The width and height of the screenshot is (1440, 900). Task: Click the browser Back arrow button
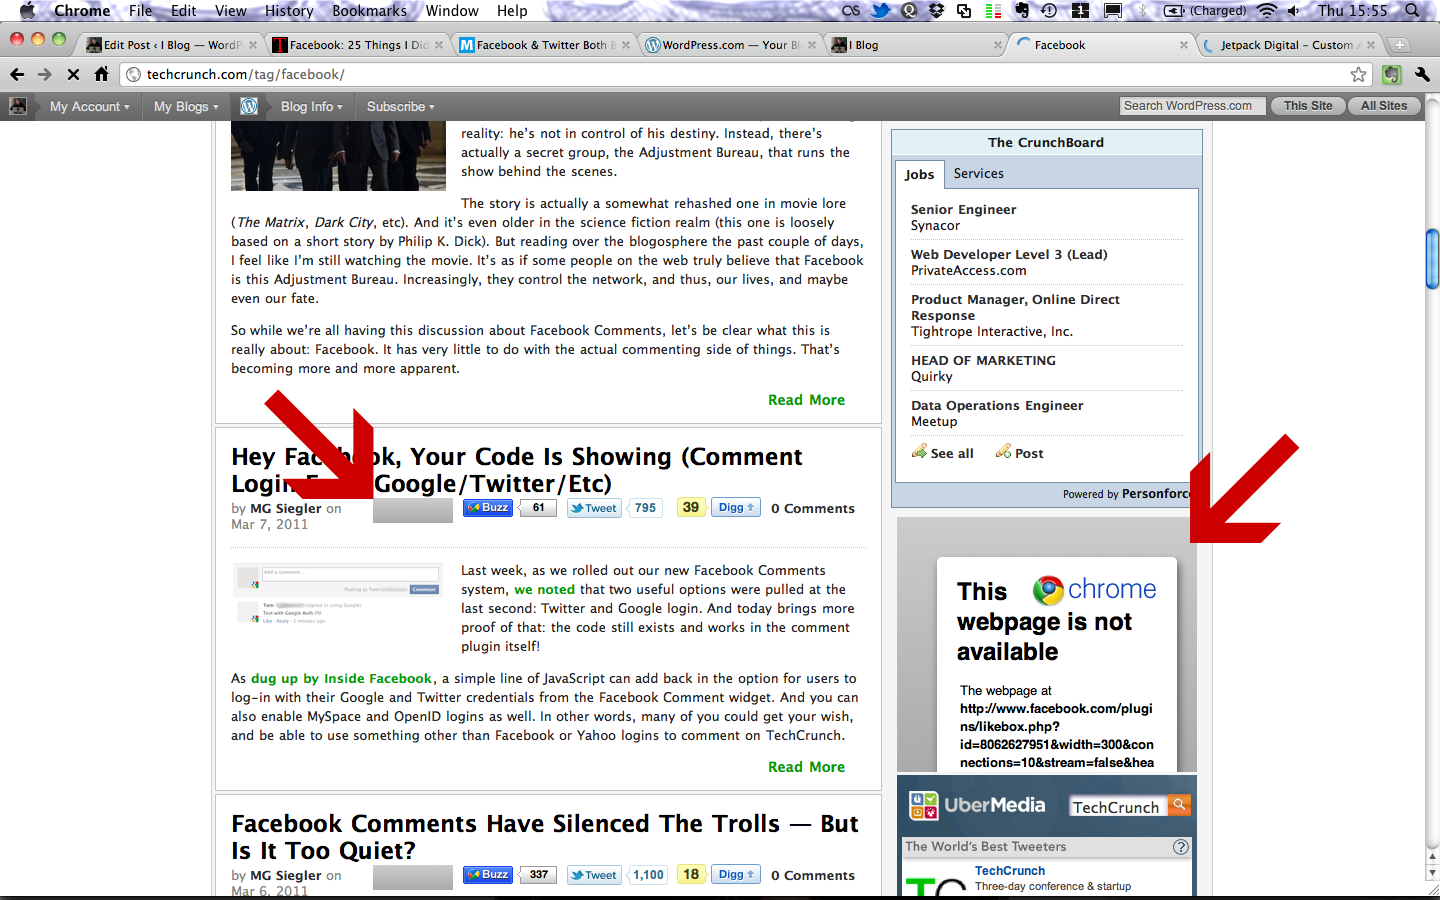[17, 74]
